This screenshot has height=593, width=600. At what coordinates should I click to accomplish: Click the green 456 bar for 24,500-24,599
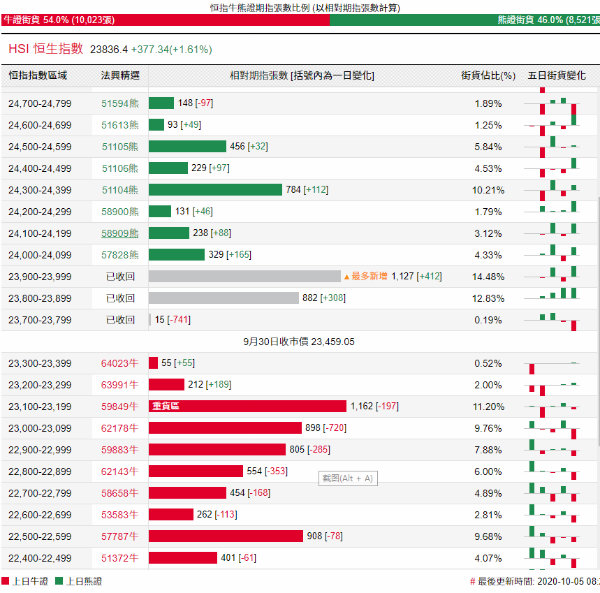coord(187,146)
